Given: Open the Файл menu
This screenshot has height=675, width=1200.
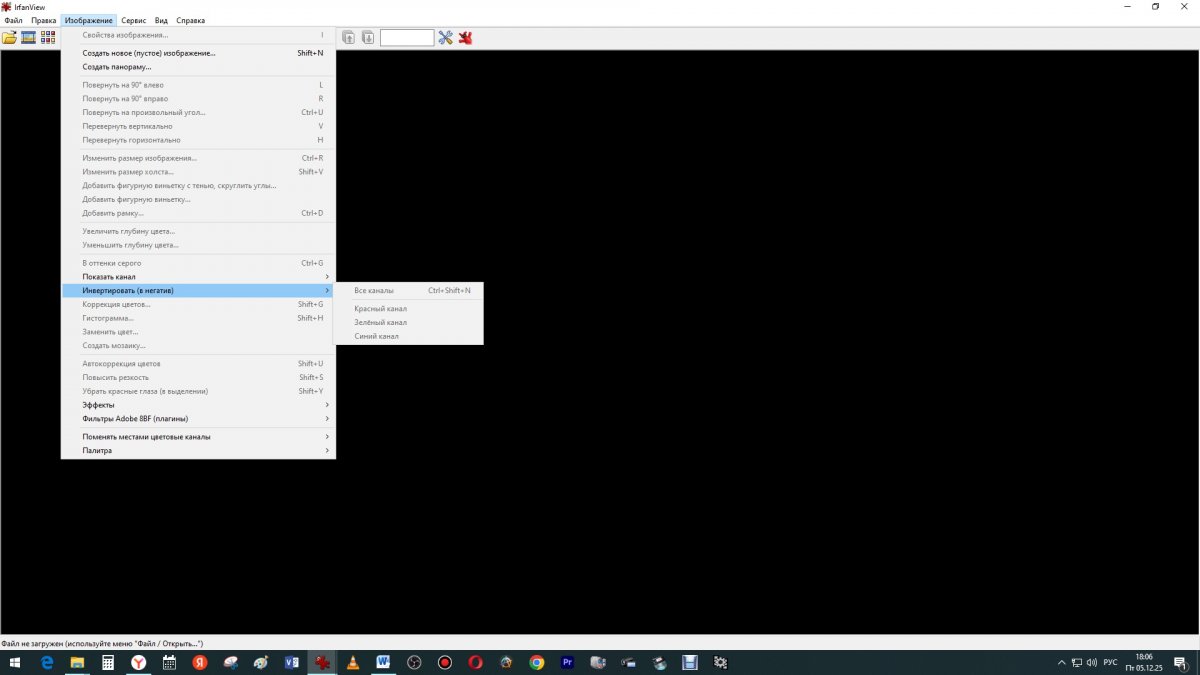Looking at the screenshot, I should point(13,20).
